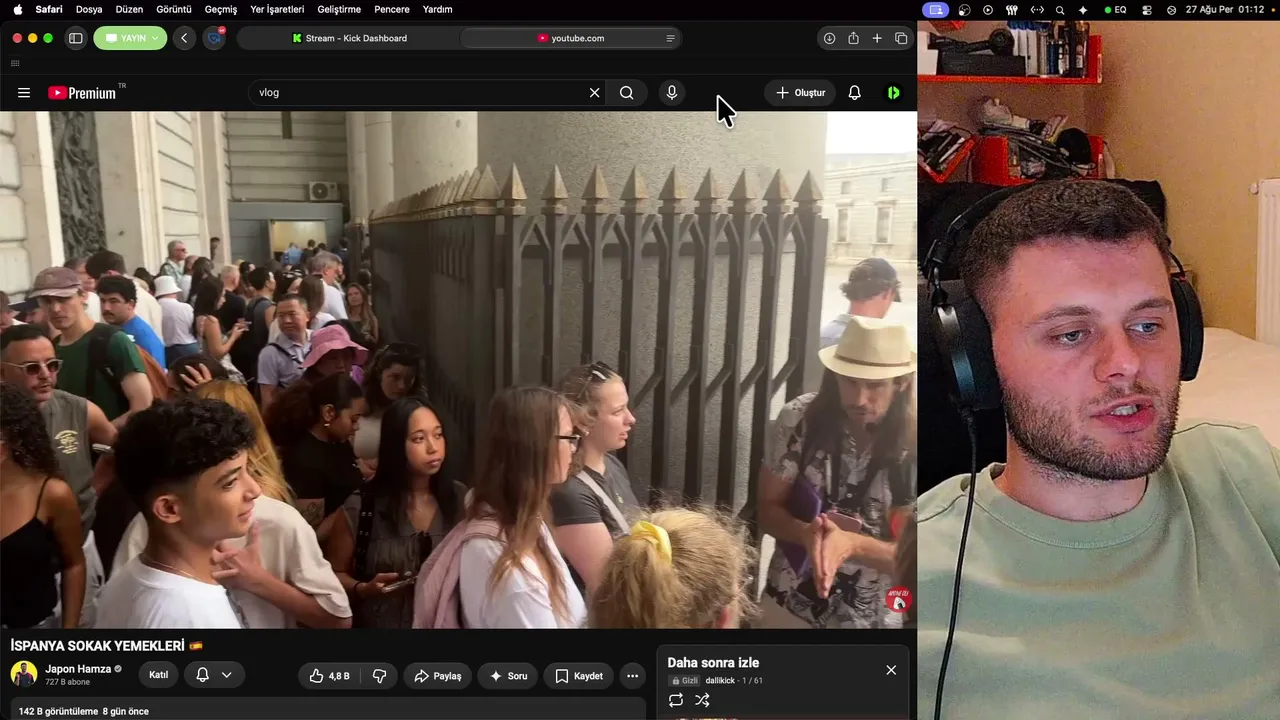Open the now playing menu bar icon
The image size is (1280, 720).
(988, 9)
